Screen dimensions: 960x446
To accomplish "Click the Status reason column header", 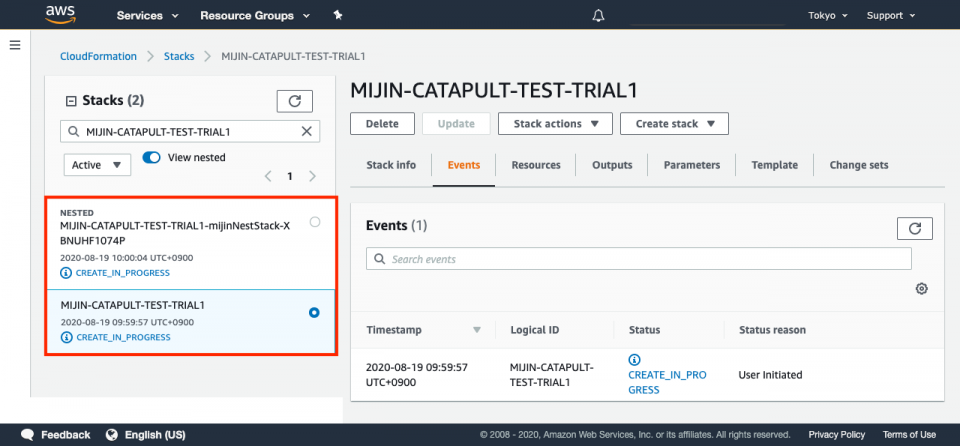I will [772, 330].
